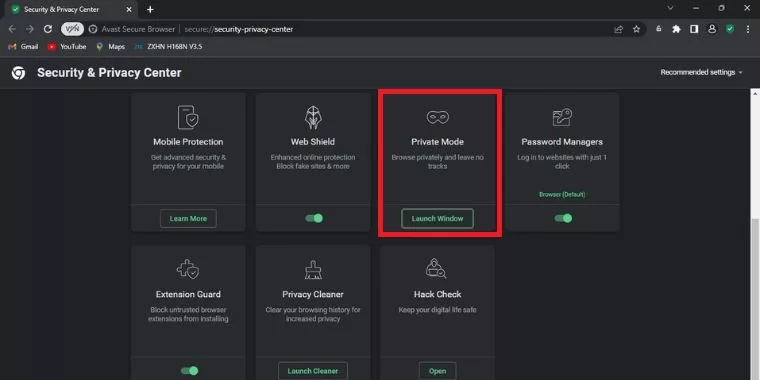Open the Gmail bookmark
The height and width of the screenshot is (380, 760).
(23, 47)
